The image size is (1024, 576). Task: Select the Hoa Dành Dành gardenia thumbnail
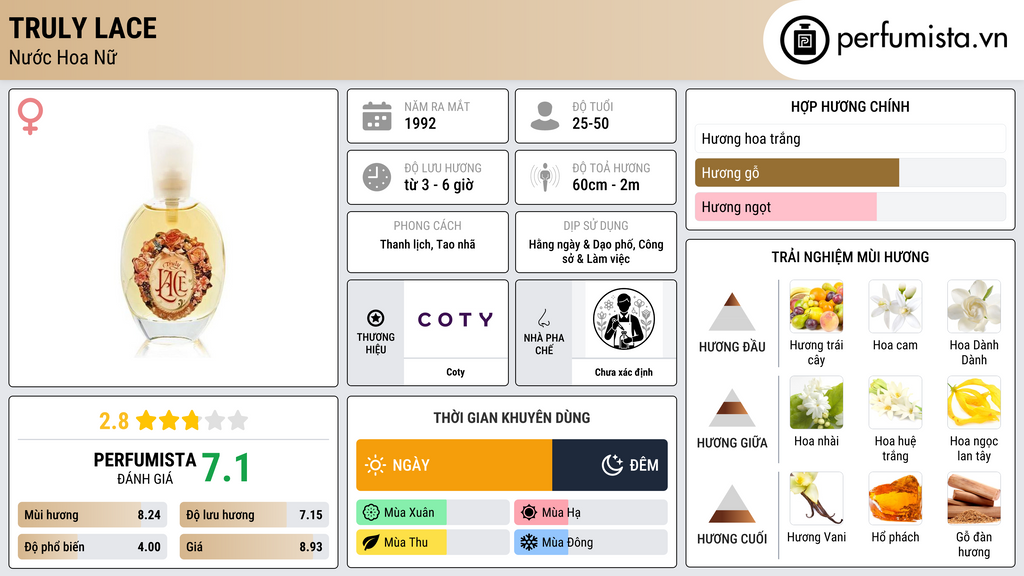point(974,306)
